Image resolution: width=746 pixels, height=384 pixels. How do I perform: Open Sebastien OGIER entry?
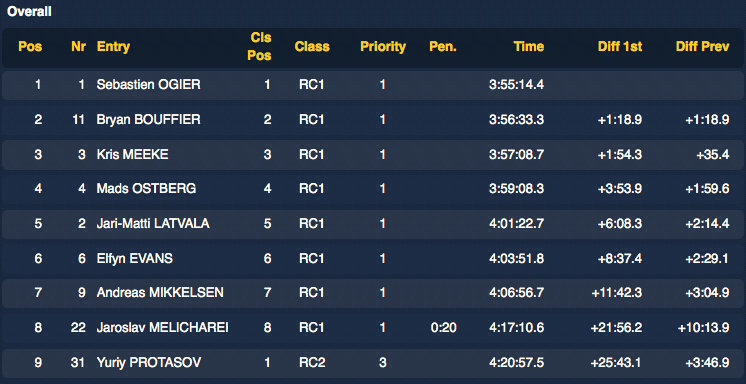coord(148,85)
